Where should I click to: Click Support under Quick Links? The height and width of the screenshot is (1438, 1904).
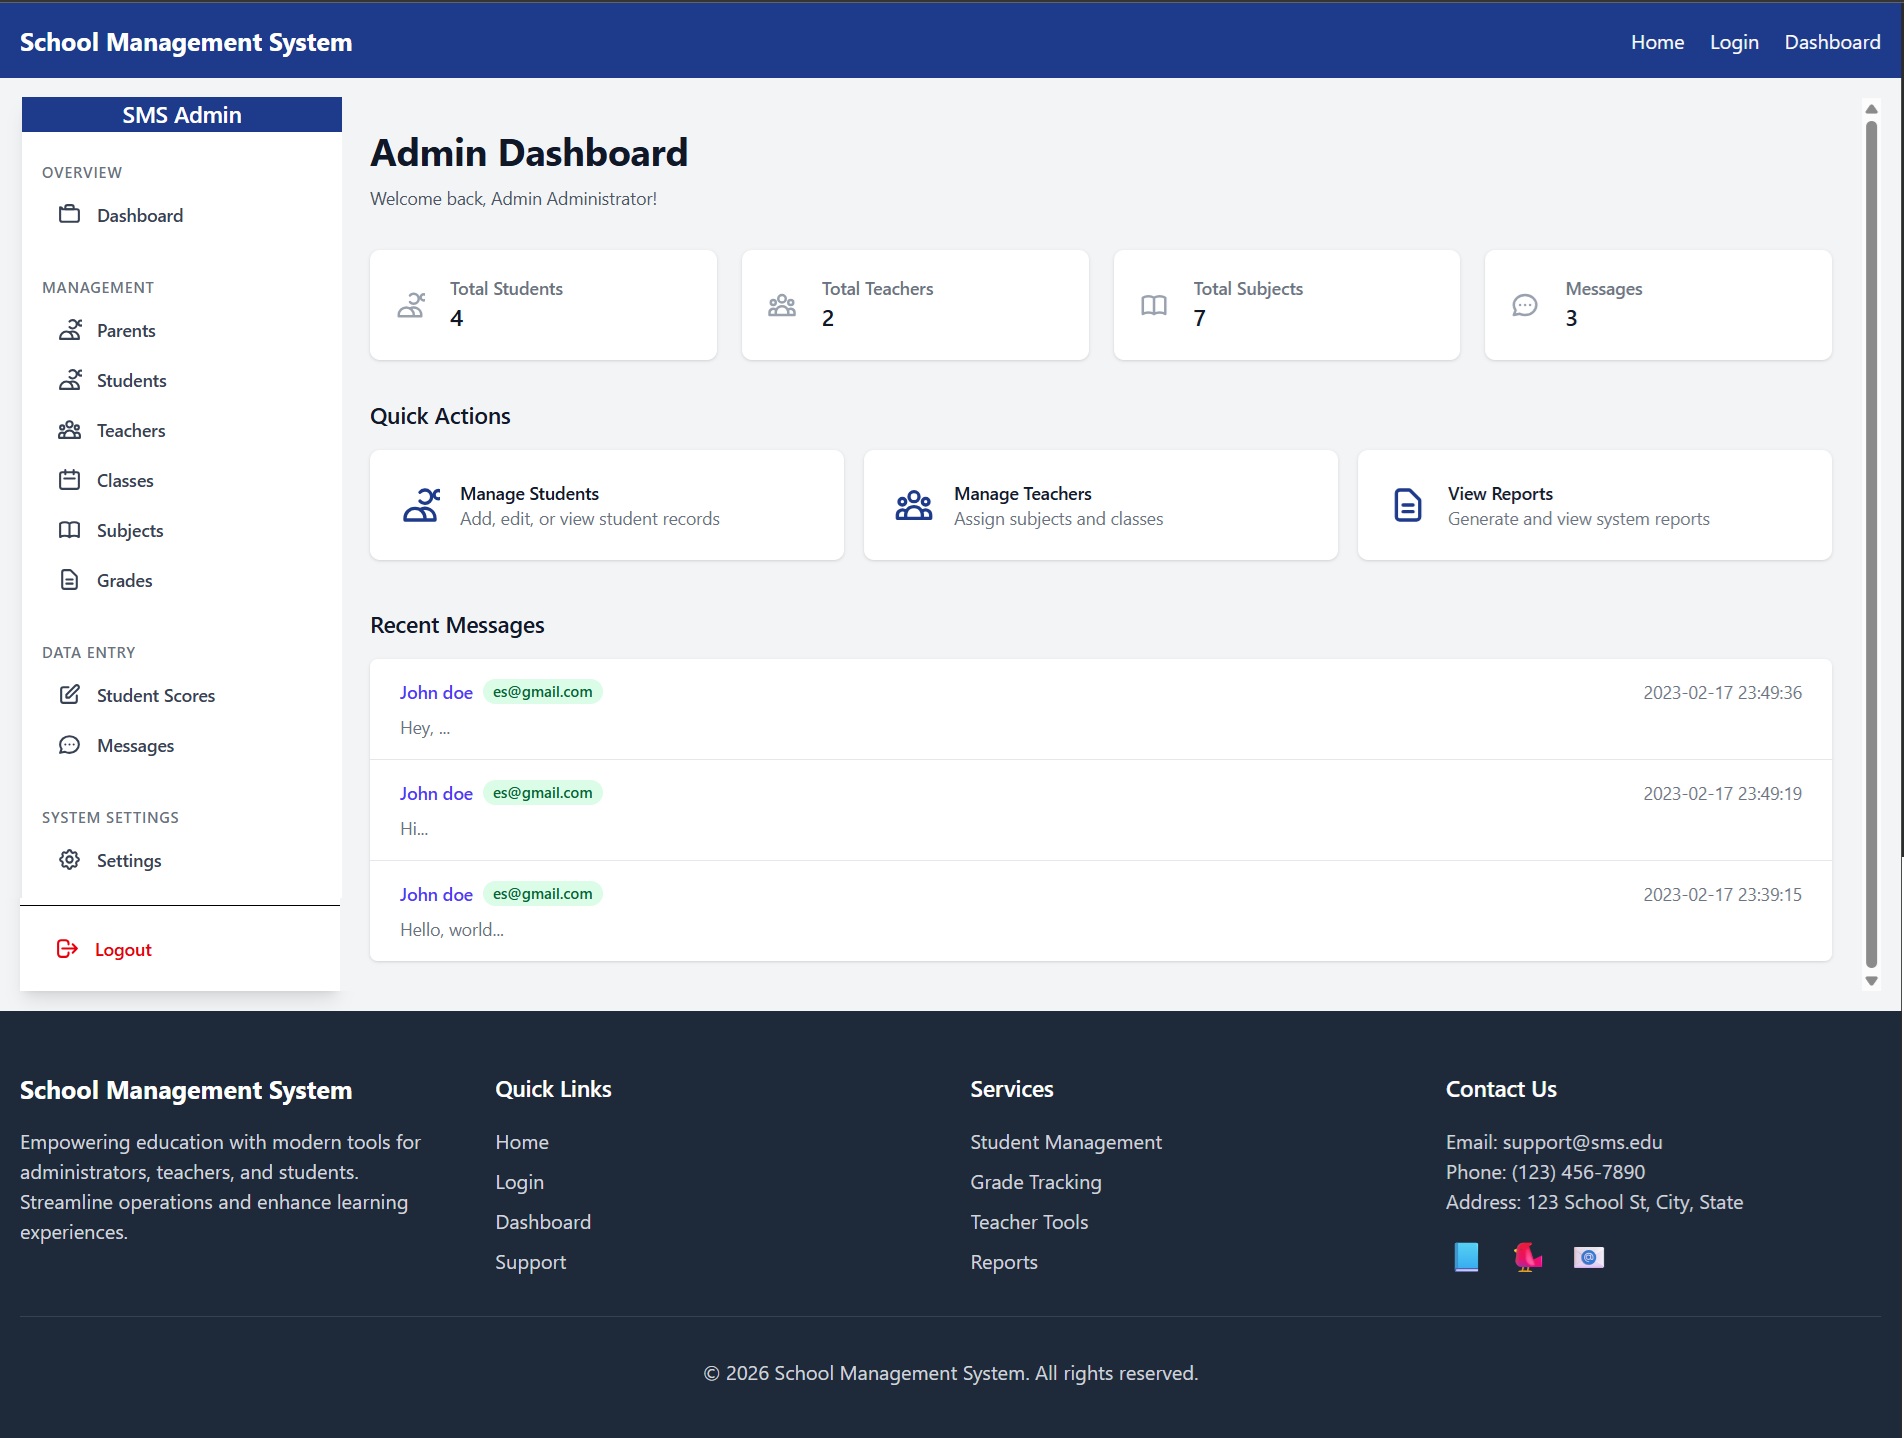pos(530,1261)
